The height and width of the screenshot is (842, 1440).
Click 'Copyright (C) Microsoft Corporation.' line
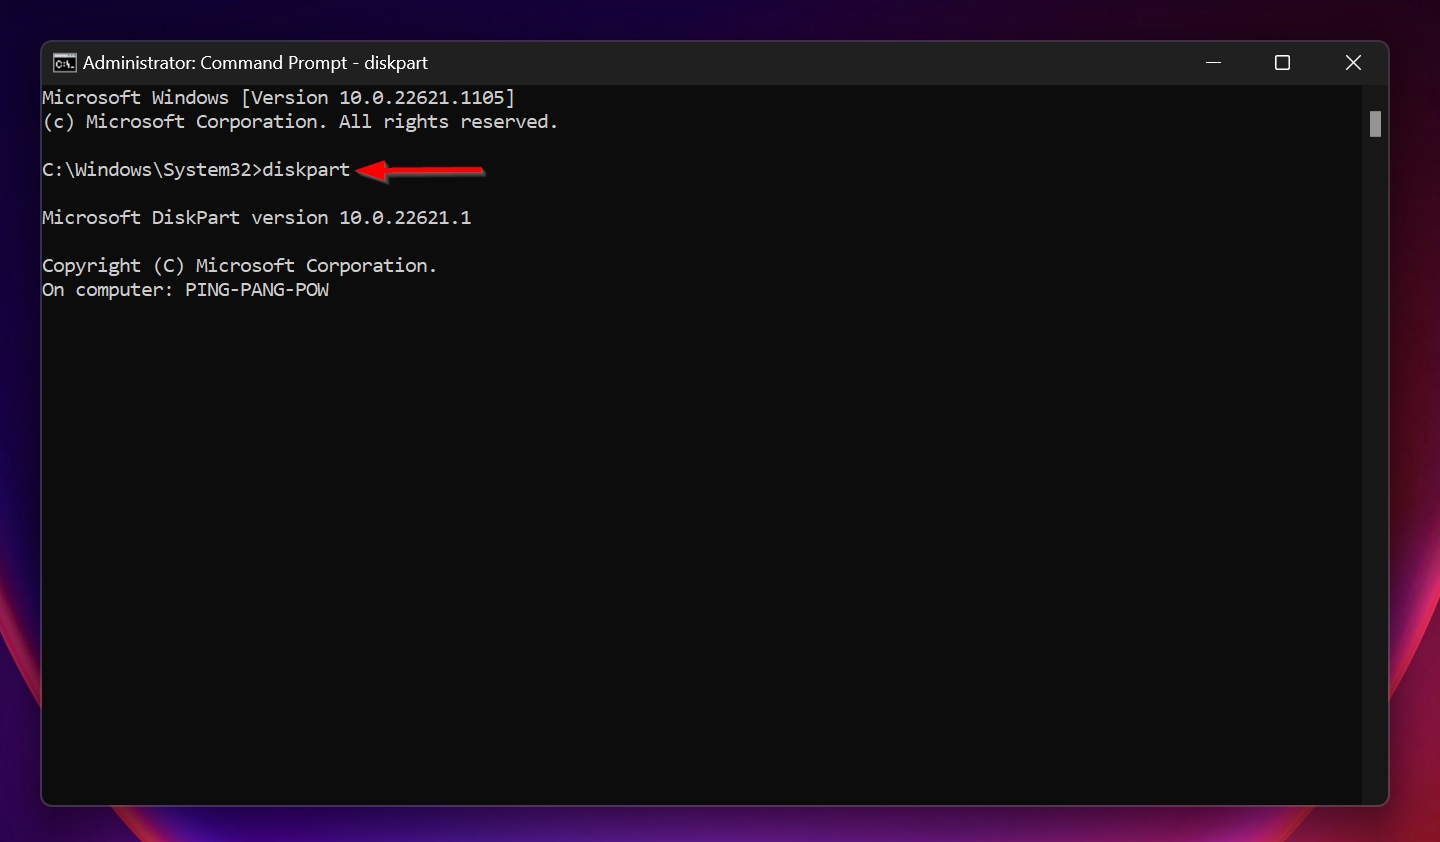pyautogui.click(x=240, y=266)
